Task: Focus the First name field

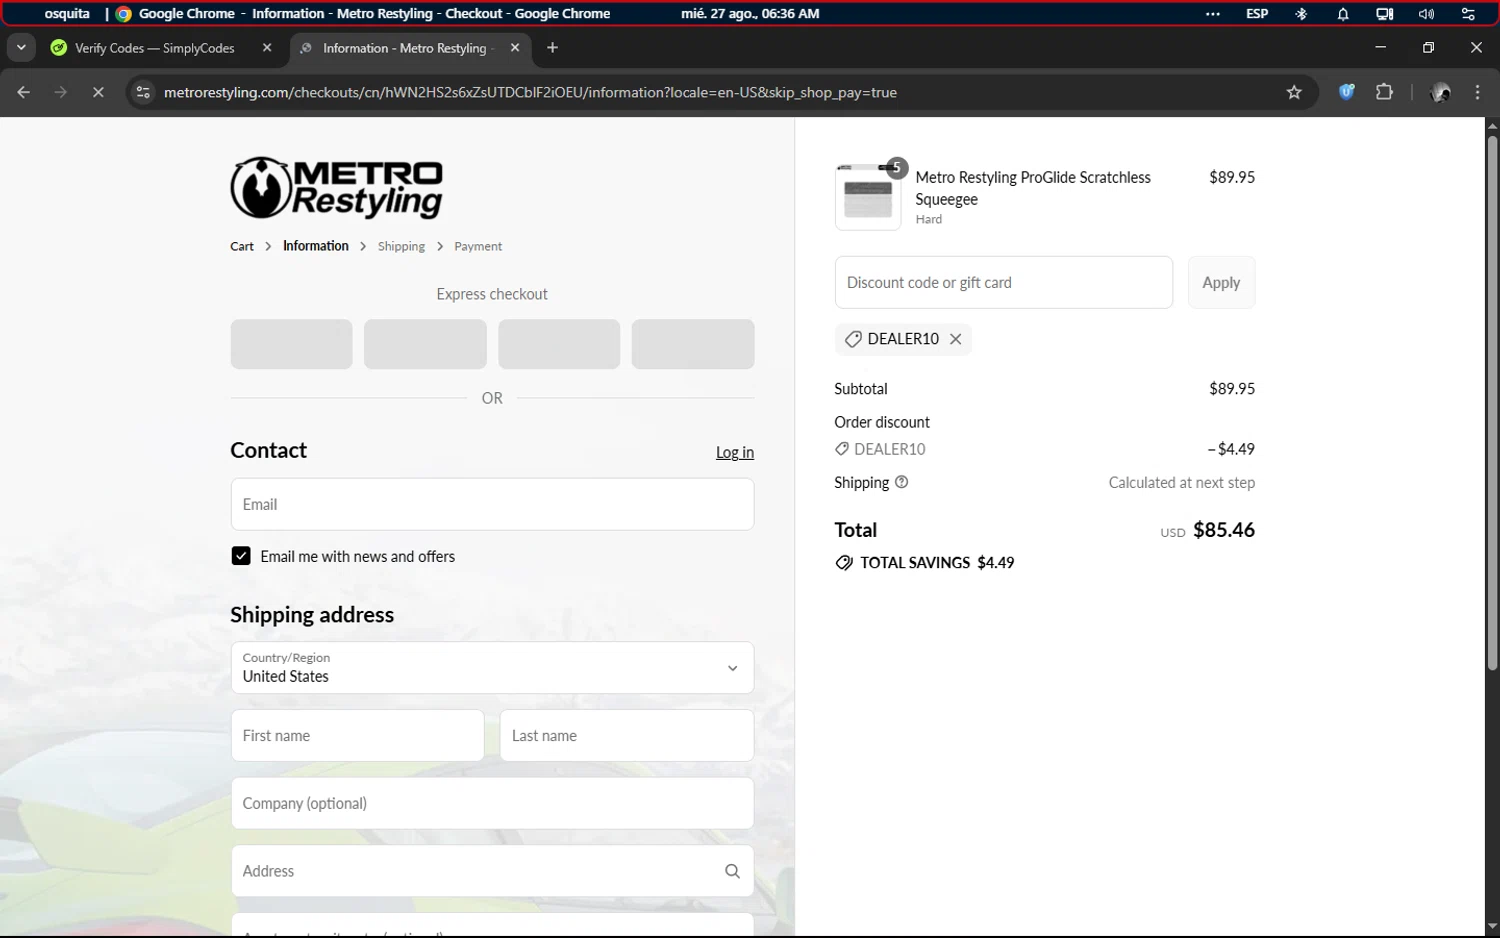Action: tap(357, 735)
